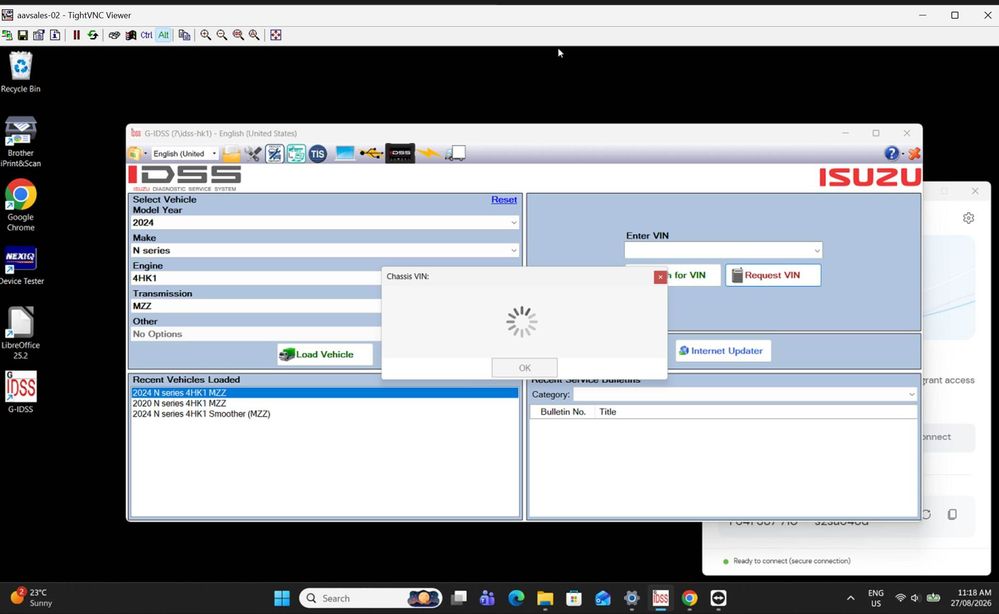Click TightVNC send Ctrl-Esc icon

(x=131, y=35)
